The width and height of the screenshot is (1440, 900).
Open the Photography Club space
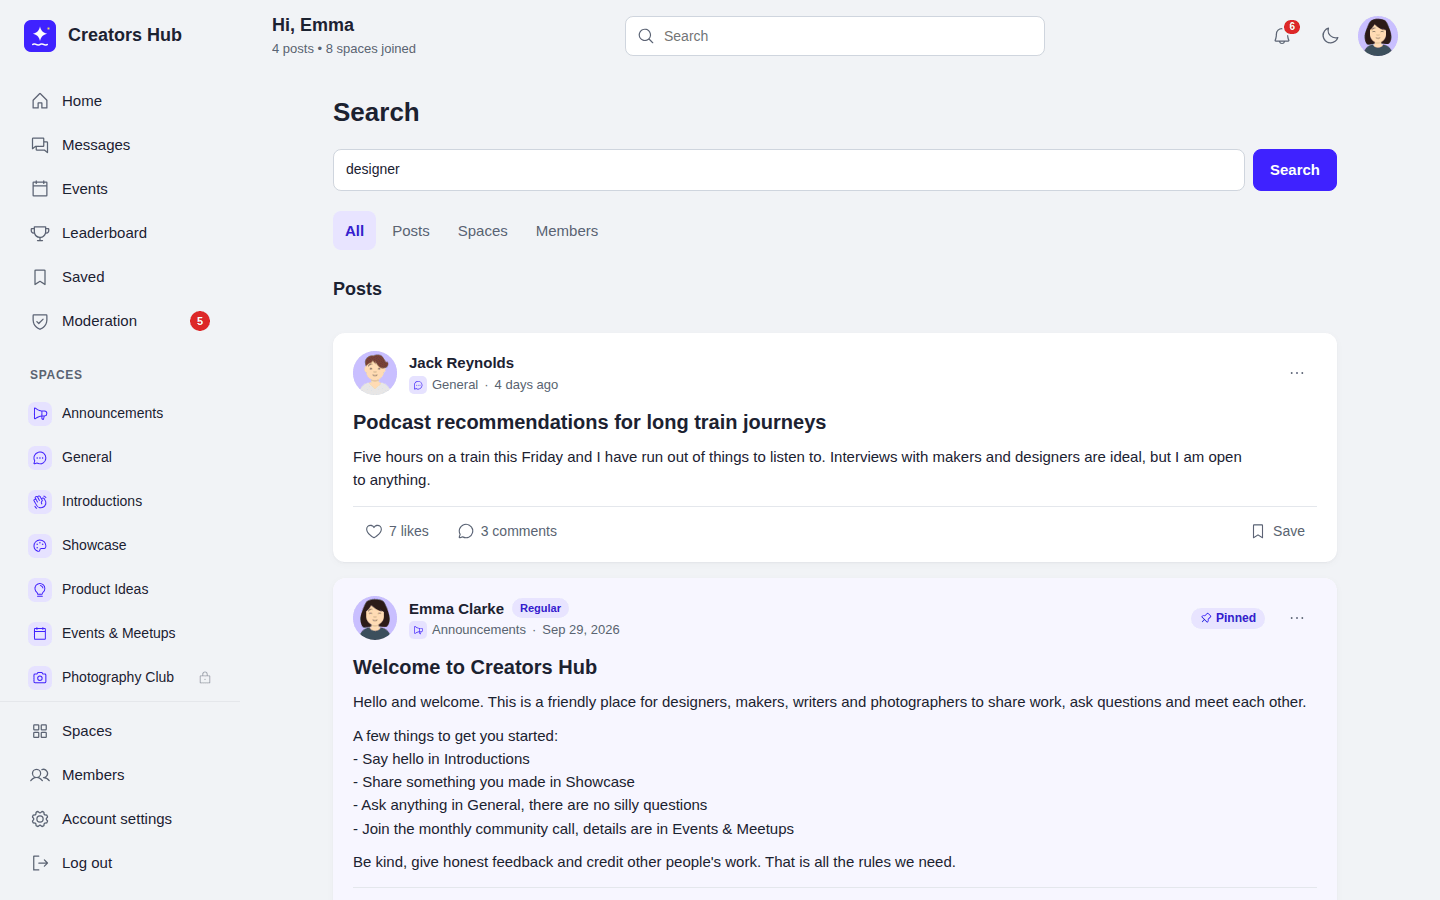(x=120, y=677)
